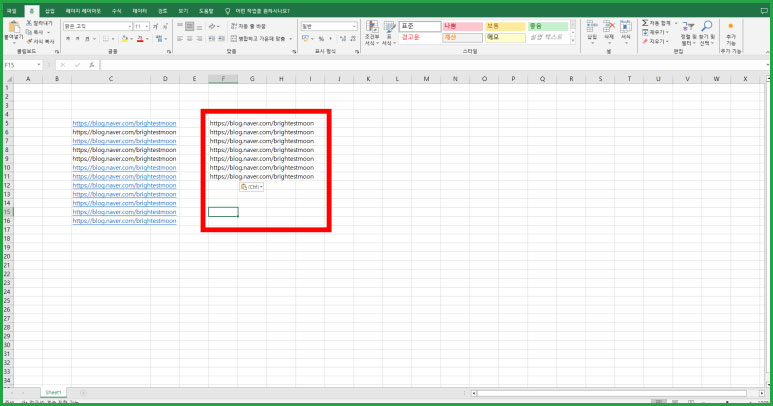
Task: Toggle left horizontal alignment
Action: pos(180,38)
